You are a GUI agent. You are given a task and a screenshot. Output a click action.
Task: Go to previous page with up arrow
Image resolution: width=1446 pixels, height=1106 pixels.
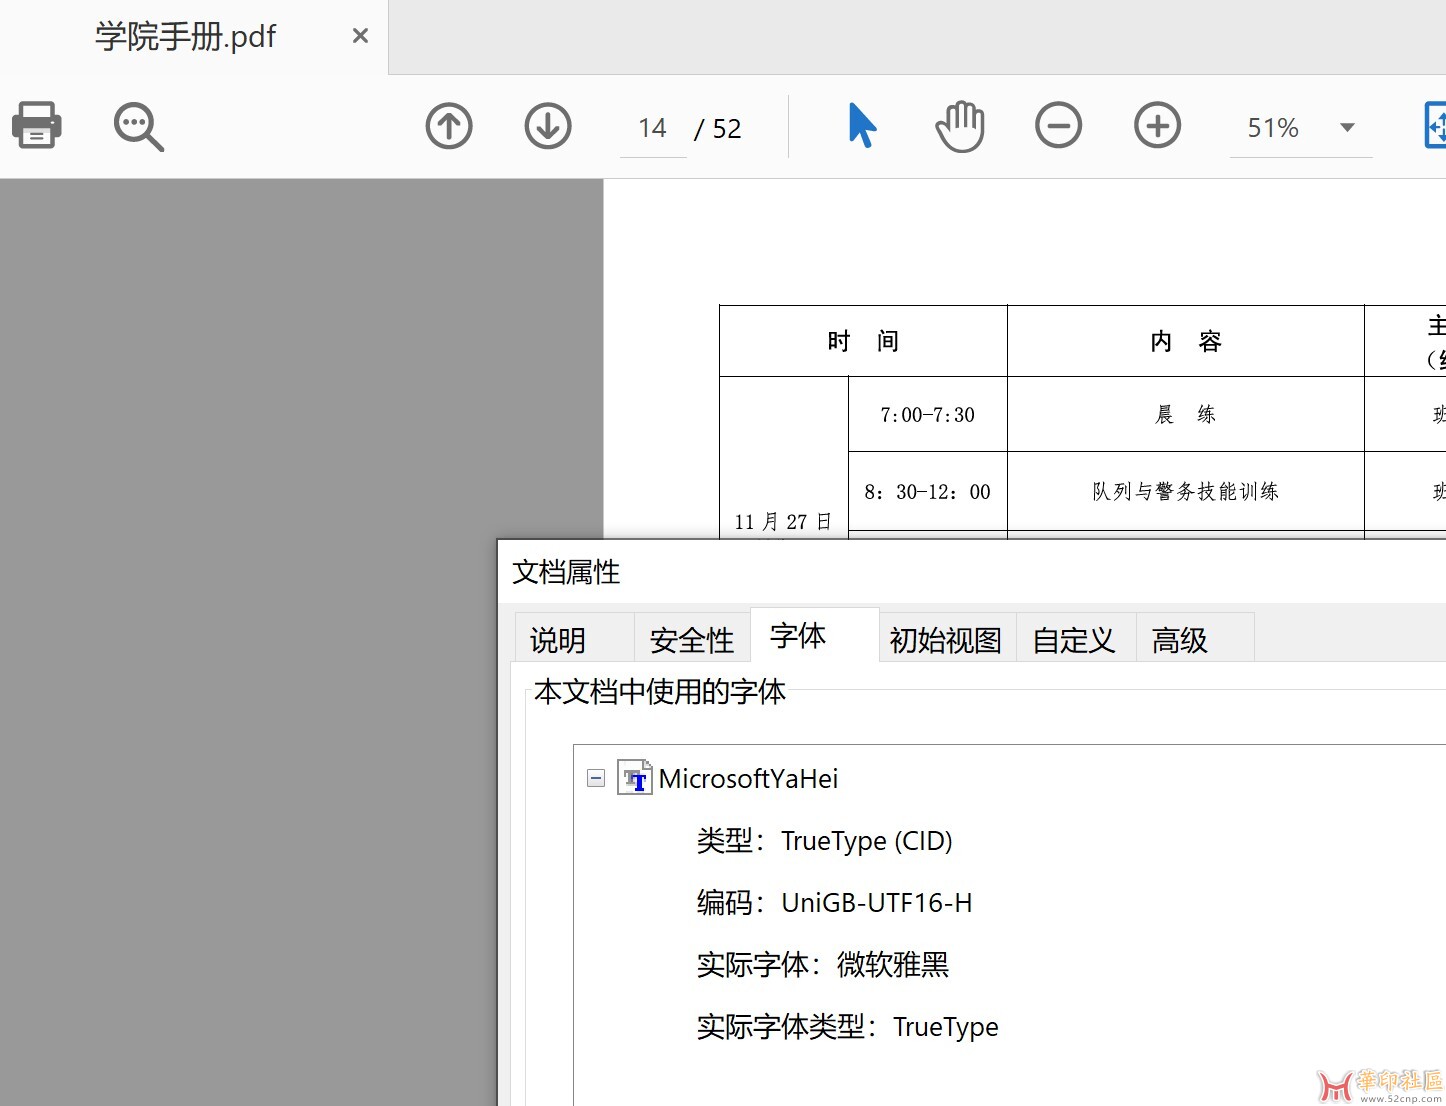click(x=449, y=127)
